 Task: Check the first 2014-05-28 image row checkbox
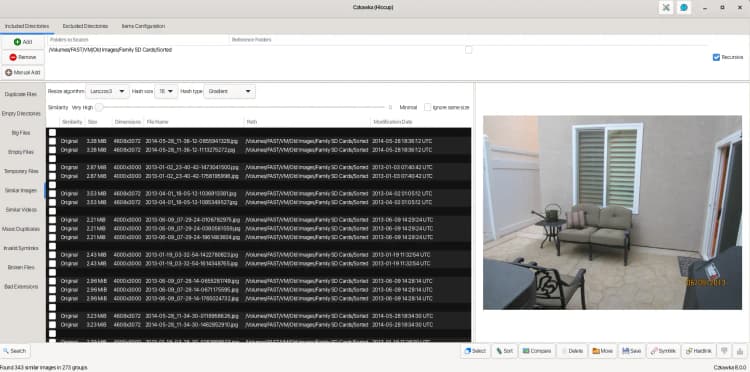[52, 141]
